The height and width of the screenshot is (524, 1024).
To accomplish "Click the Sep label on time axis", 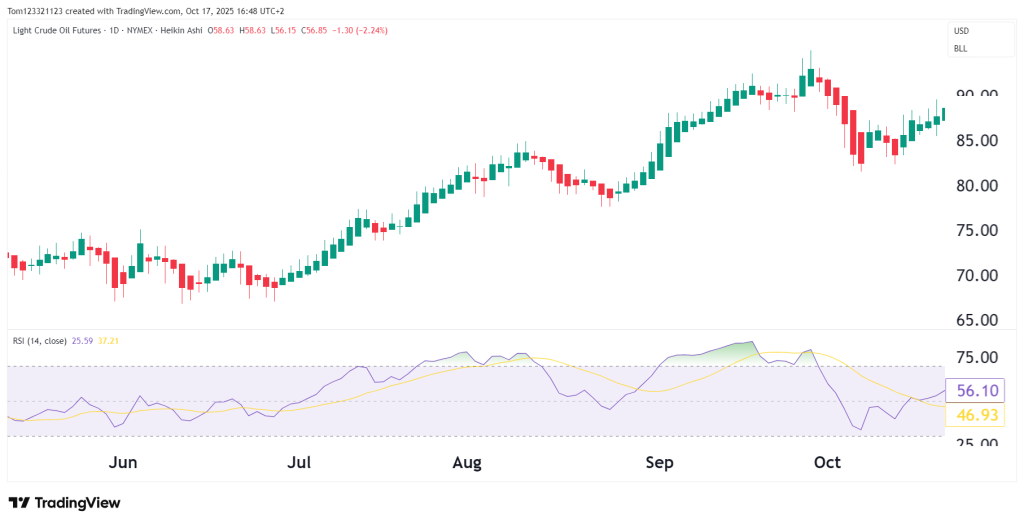I will [x=659, y=463].
